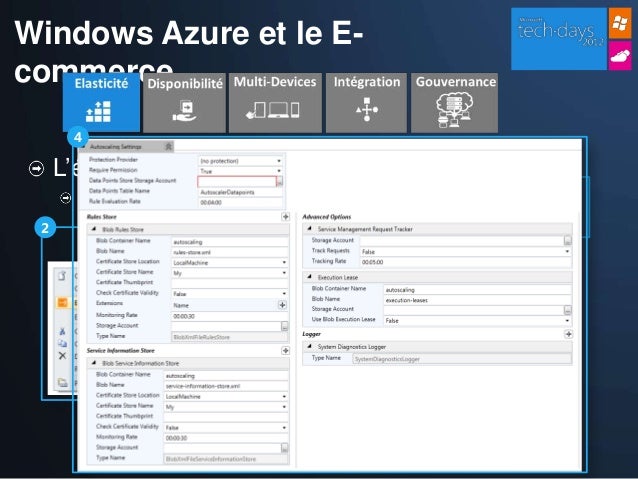Switch to the Multi-Devices tab
This screenshot has height=479, width=638.
275,103
